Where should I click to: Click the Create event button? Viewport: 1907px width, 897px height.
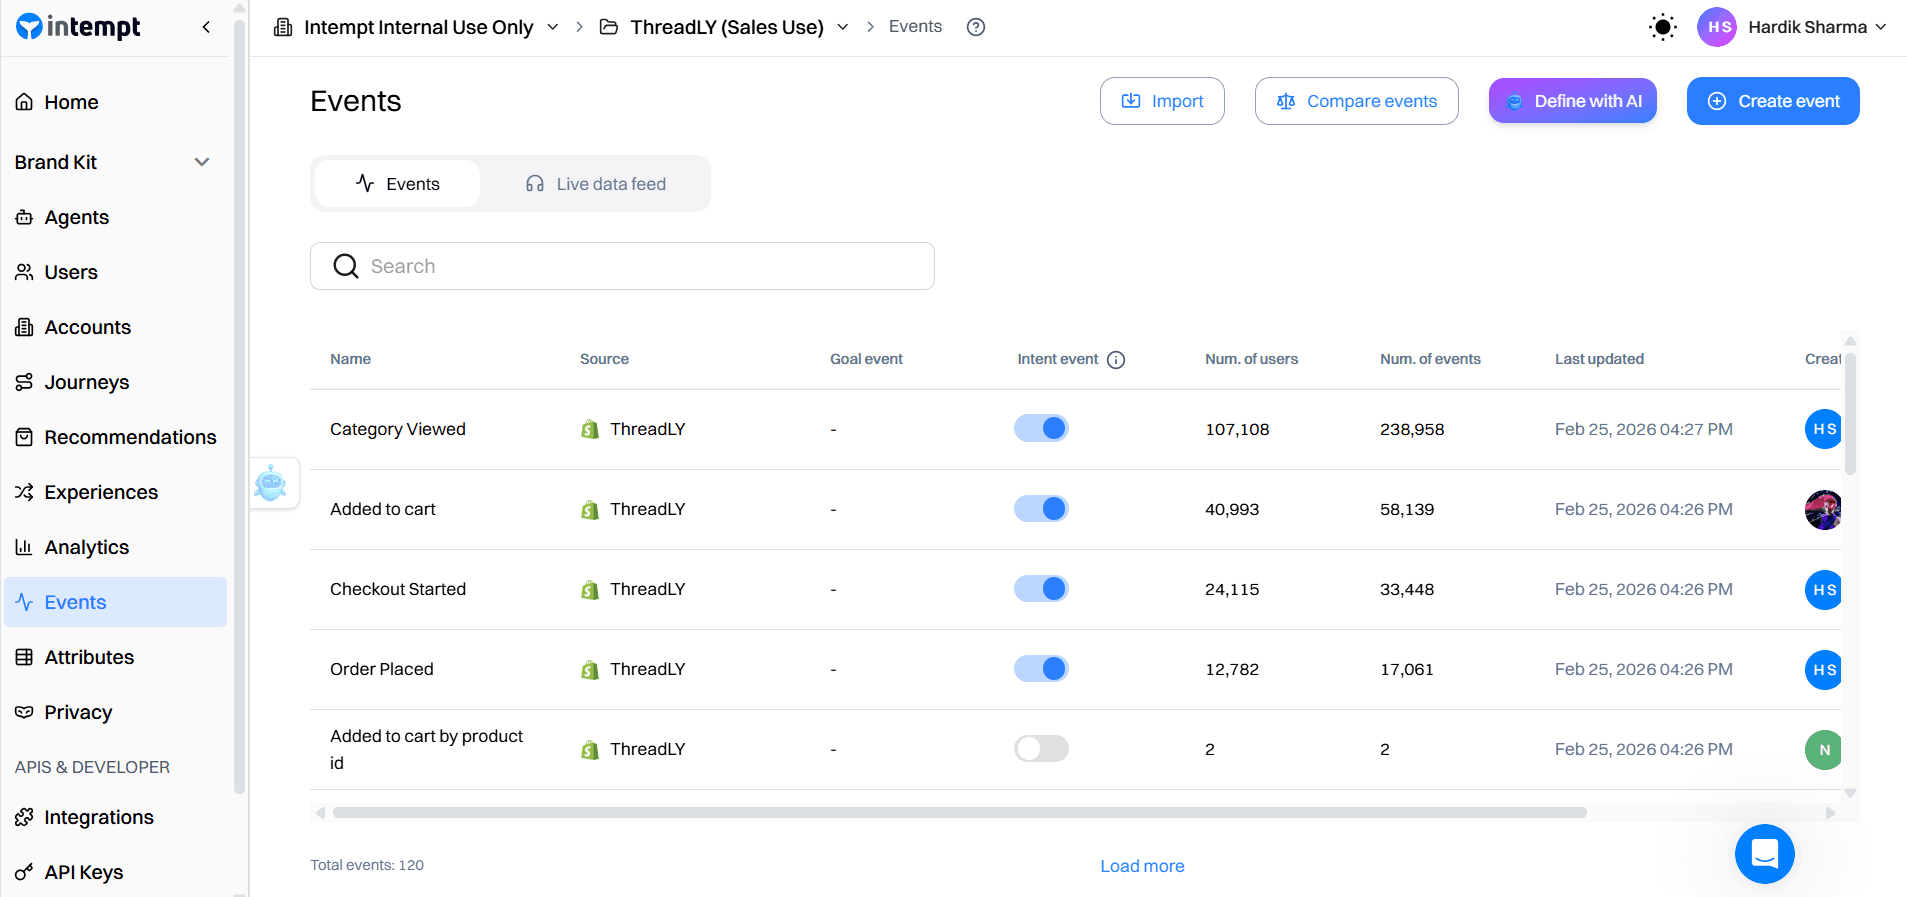pos(1772,101)
